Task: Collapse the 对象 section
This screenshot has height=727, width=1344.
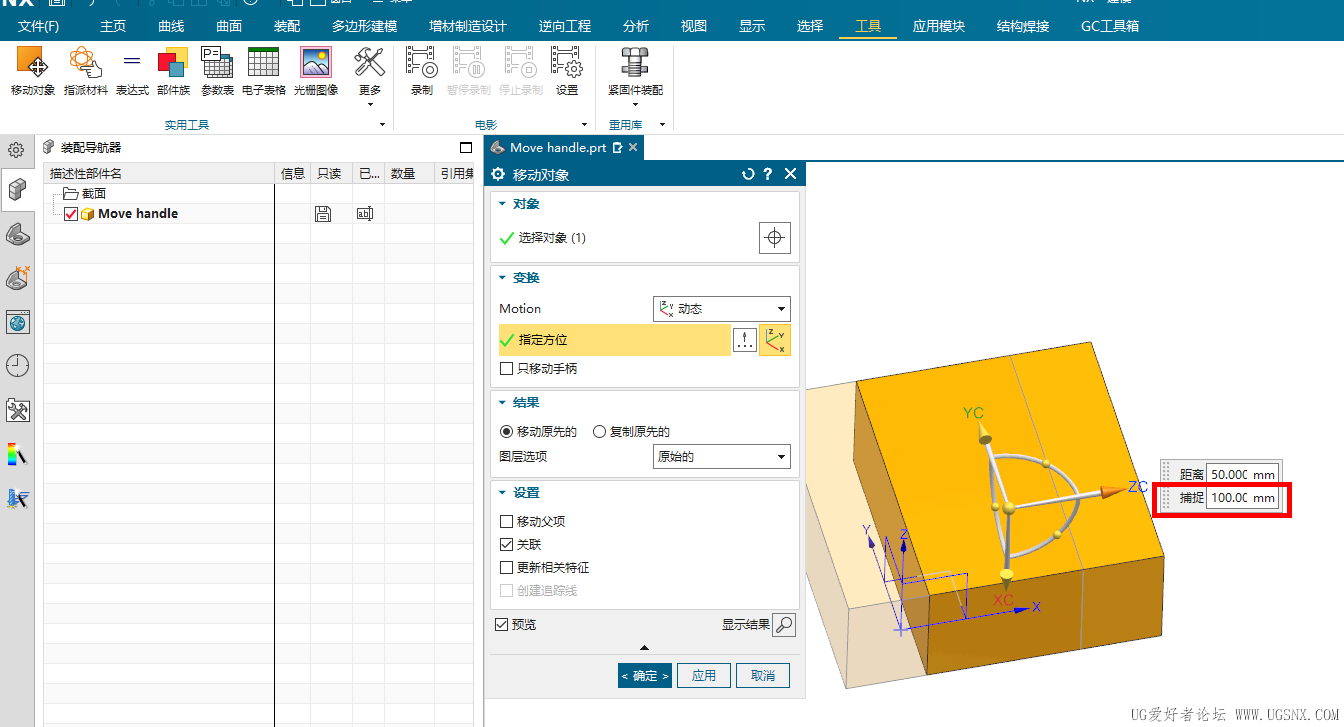Action: click(x=503, y=204)
